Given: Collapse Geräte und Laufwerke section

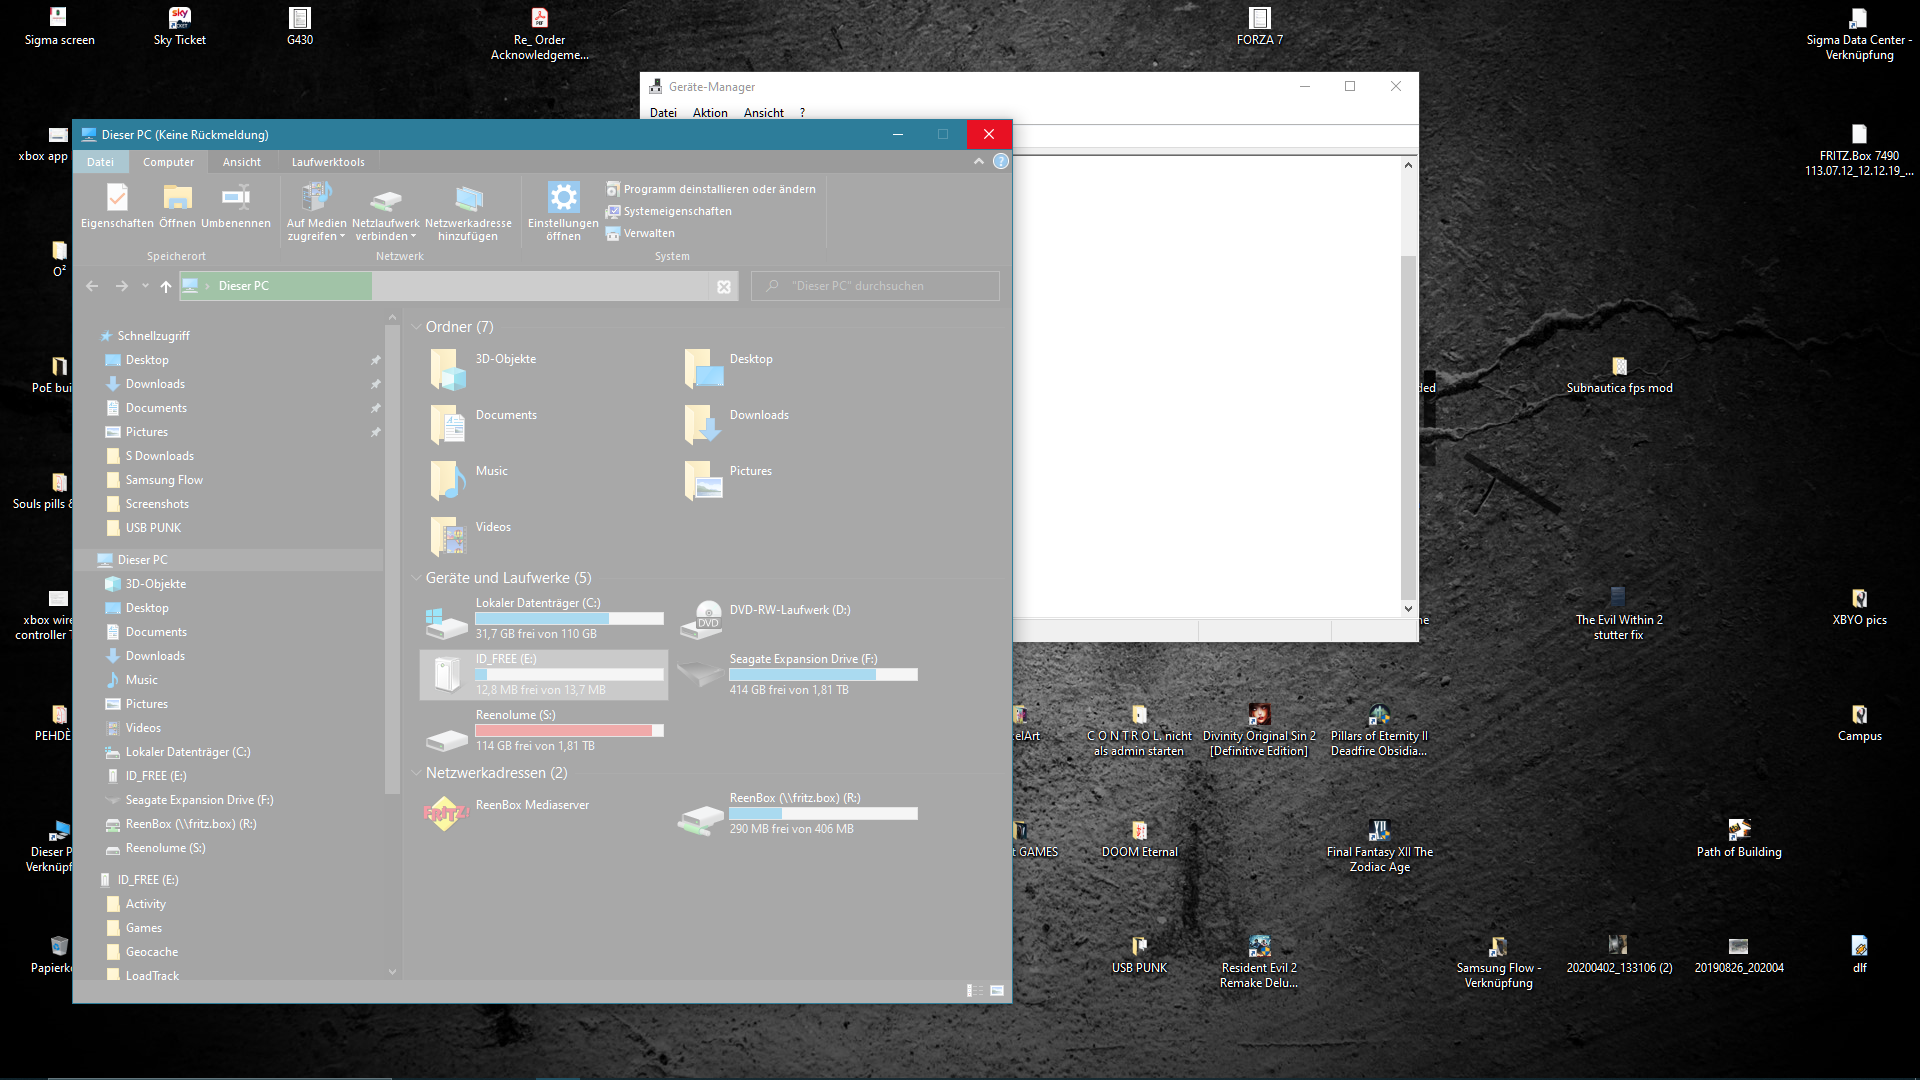Looking at the screenshot, I should (x=417, y=578).
